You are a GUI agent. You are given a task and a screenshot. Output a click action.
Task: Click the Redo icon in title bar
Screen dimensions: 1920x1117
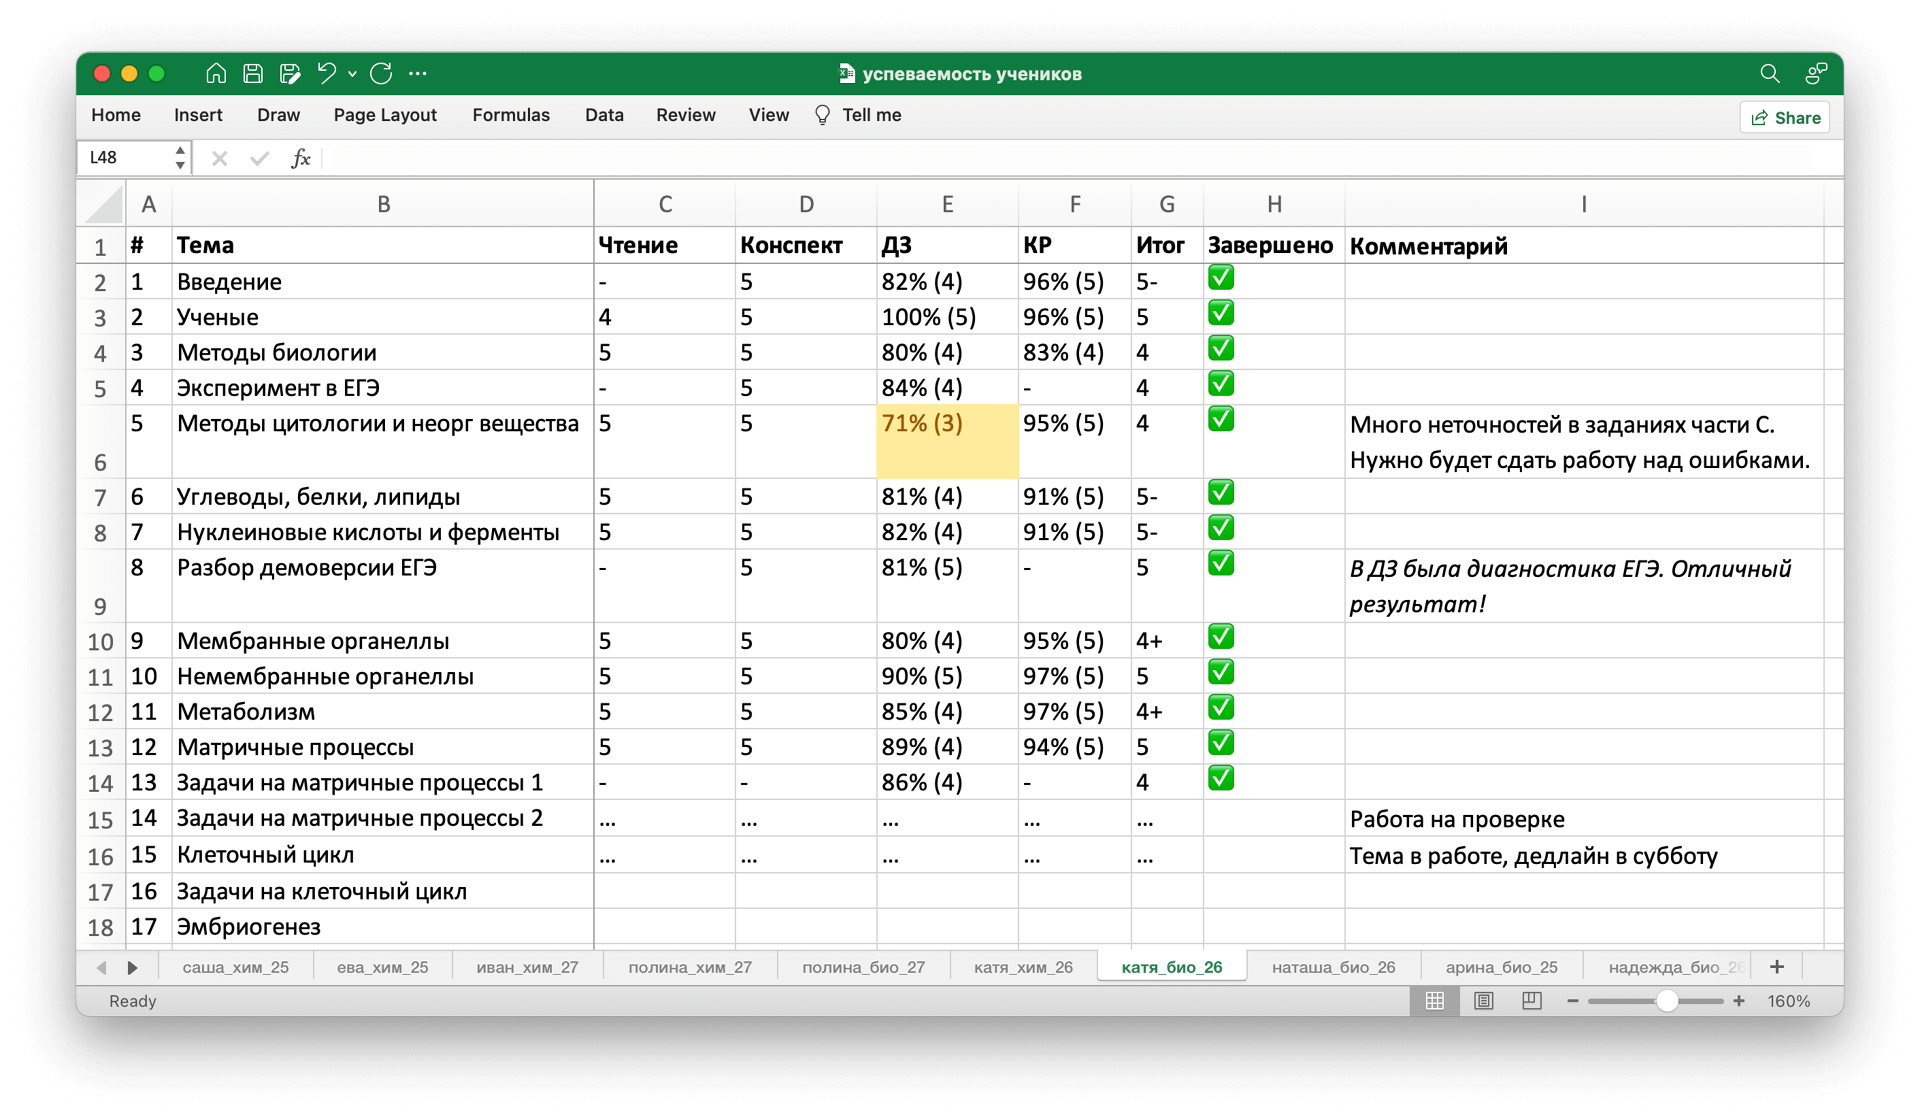381,73
